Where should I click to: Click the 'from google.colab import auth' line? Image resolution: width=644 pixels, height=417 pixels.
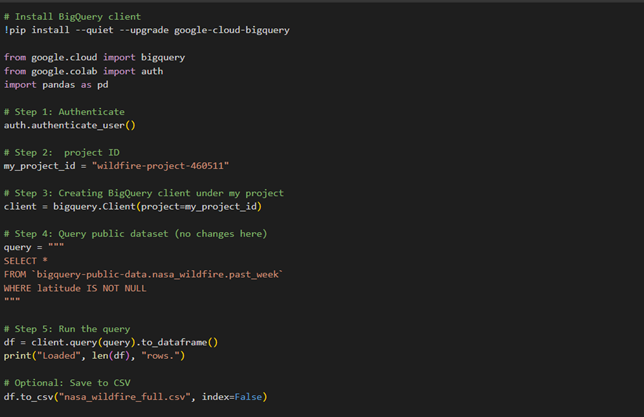[83, 71]
